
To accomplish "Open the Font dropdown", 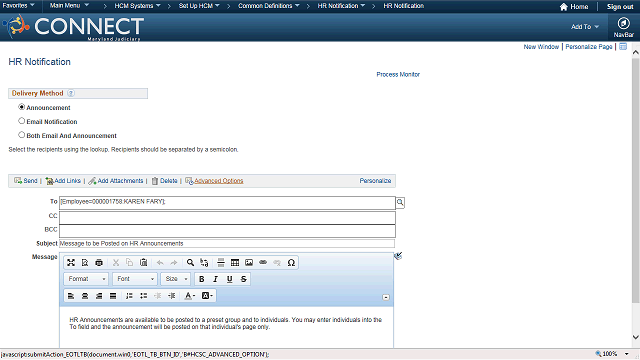I will point(135,279).
